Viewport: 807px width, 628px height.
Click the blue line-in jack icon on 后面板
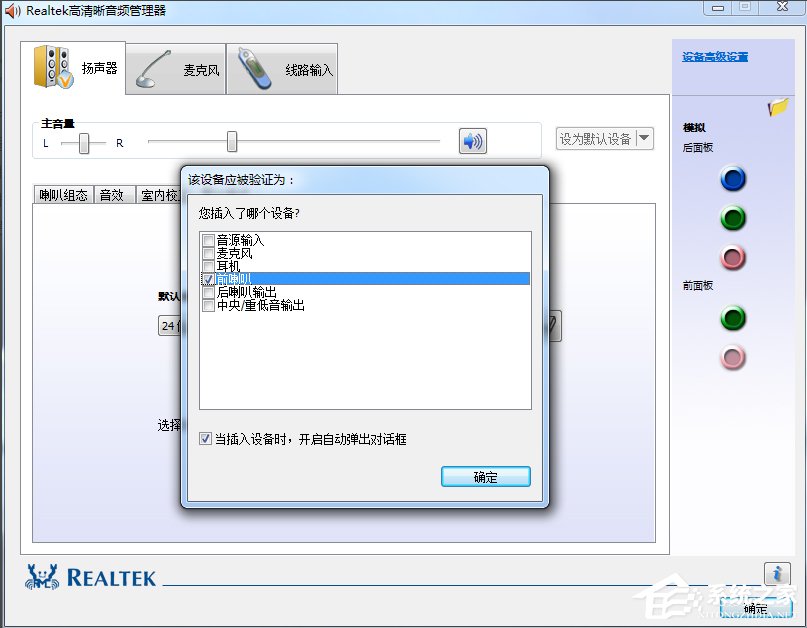coord(733,179)
